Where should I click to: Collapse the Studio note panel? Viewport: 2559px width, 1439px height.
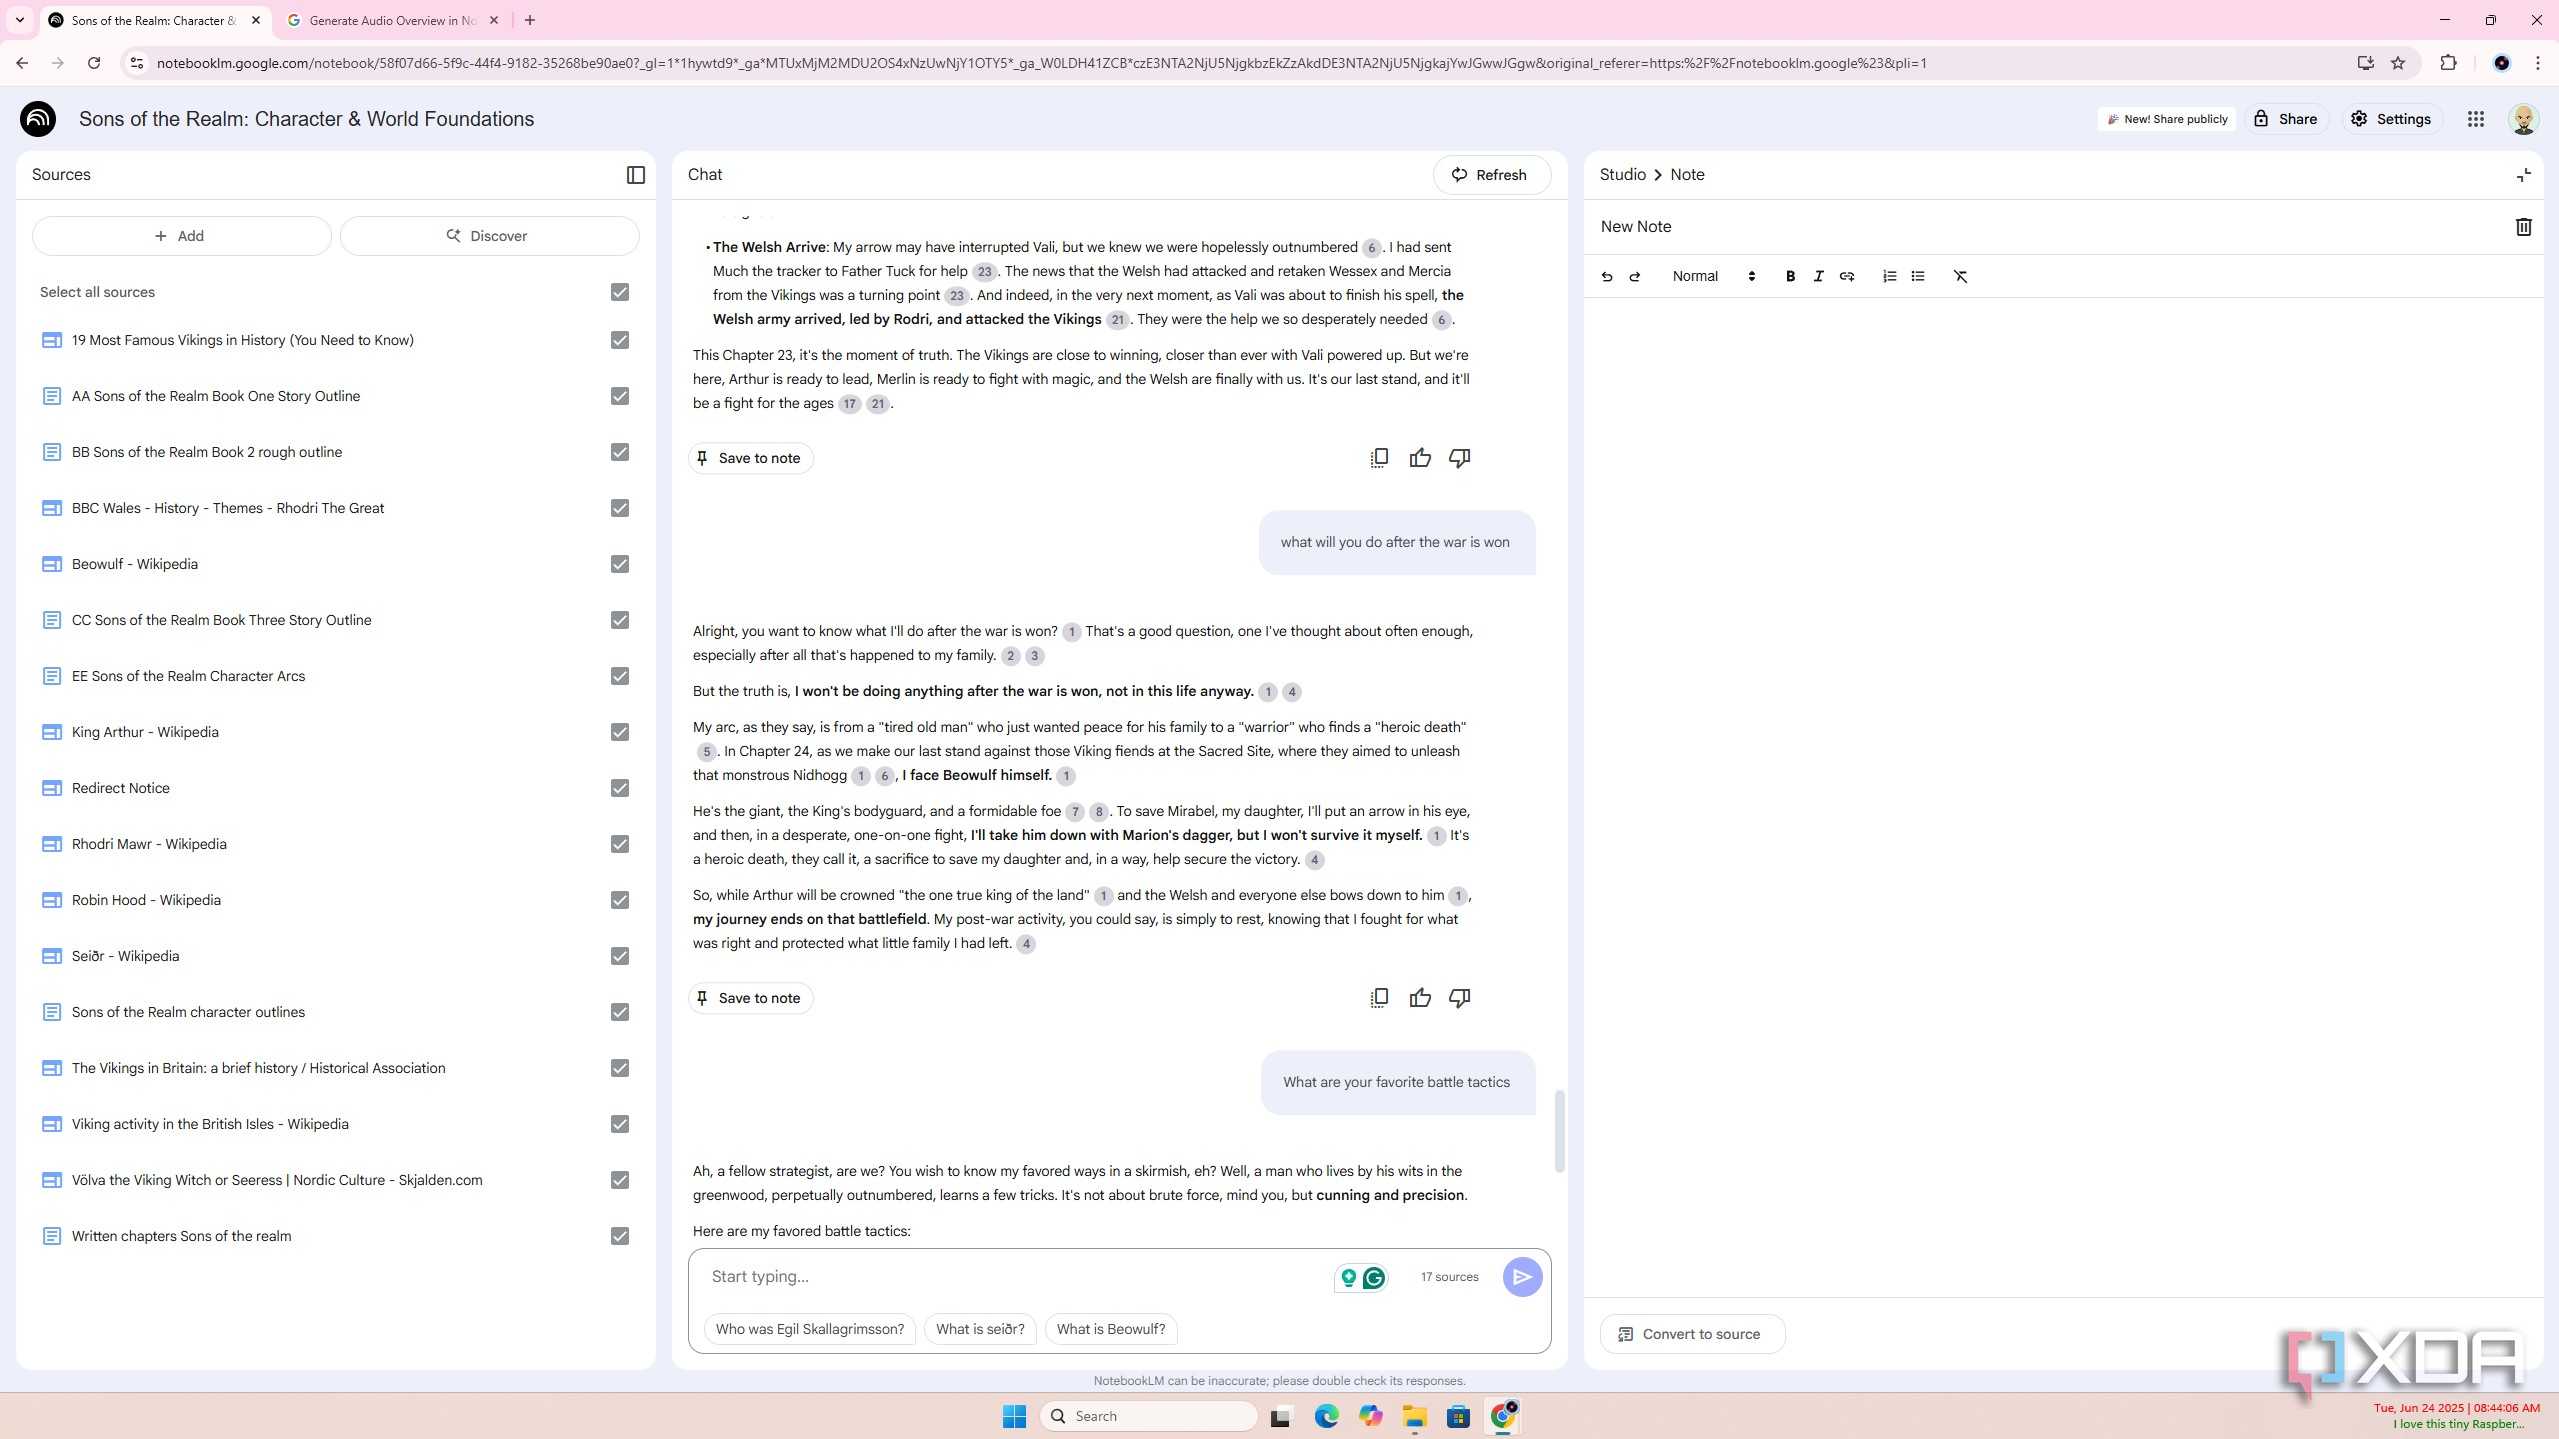tap(2523, 175)
